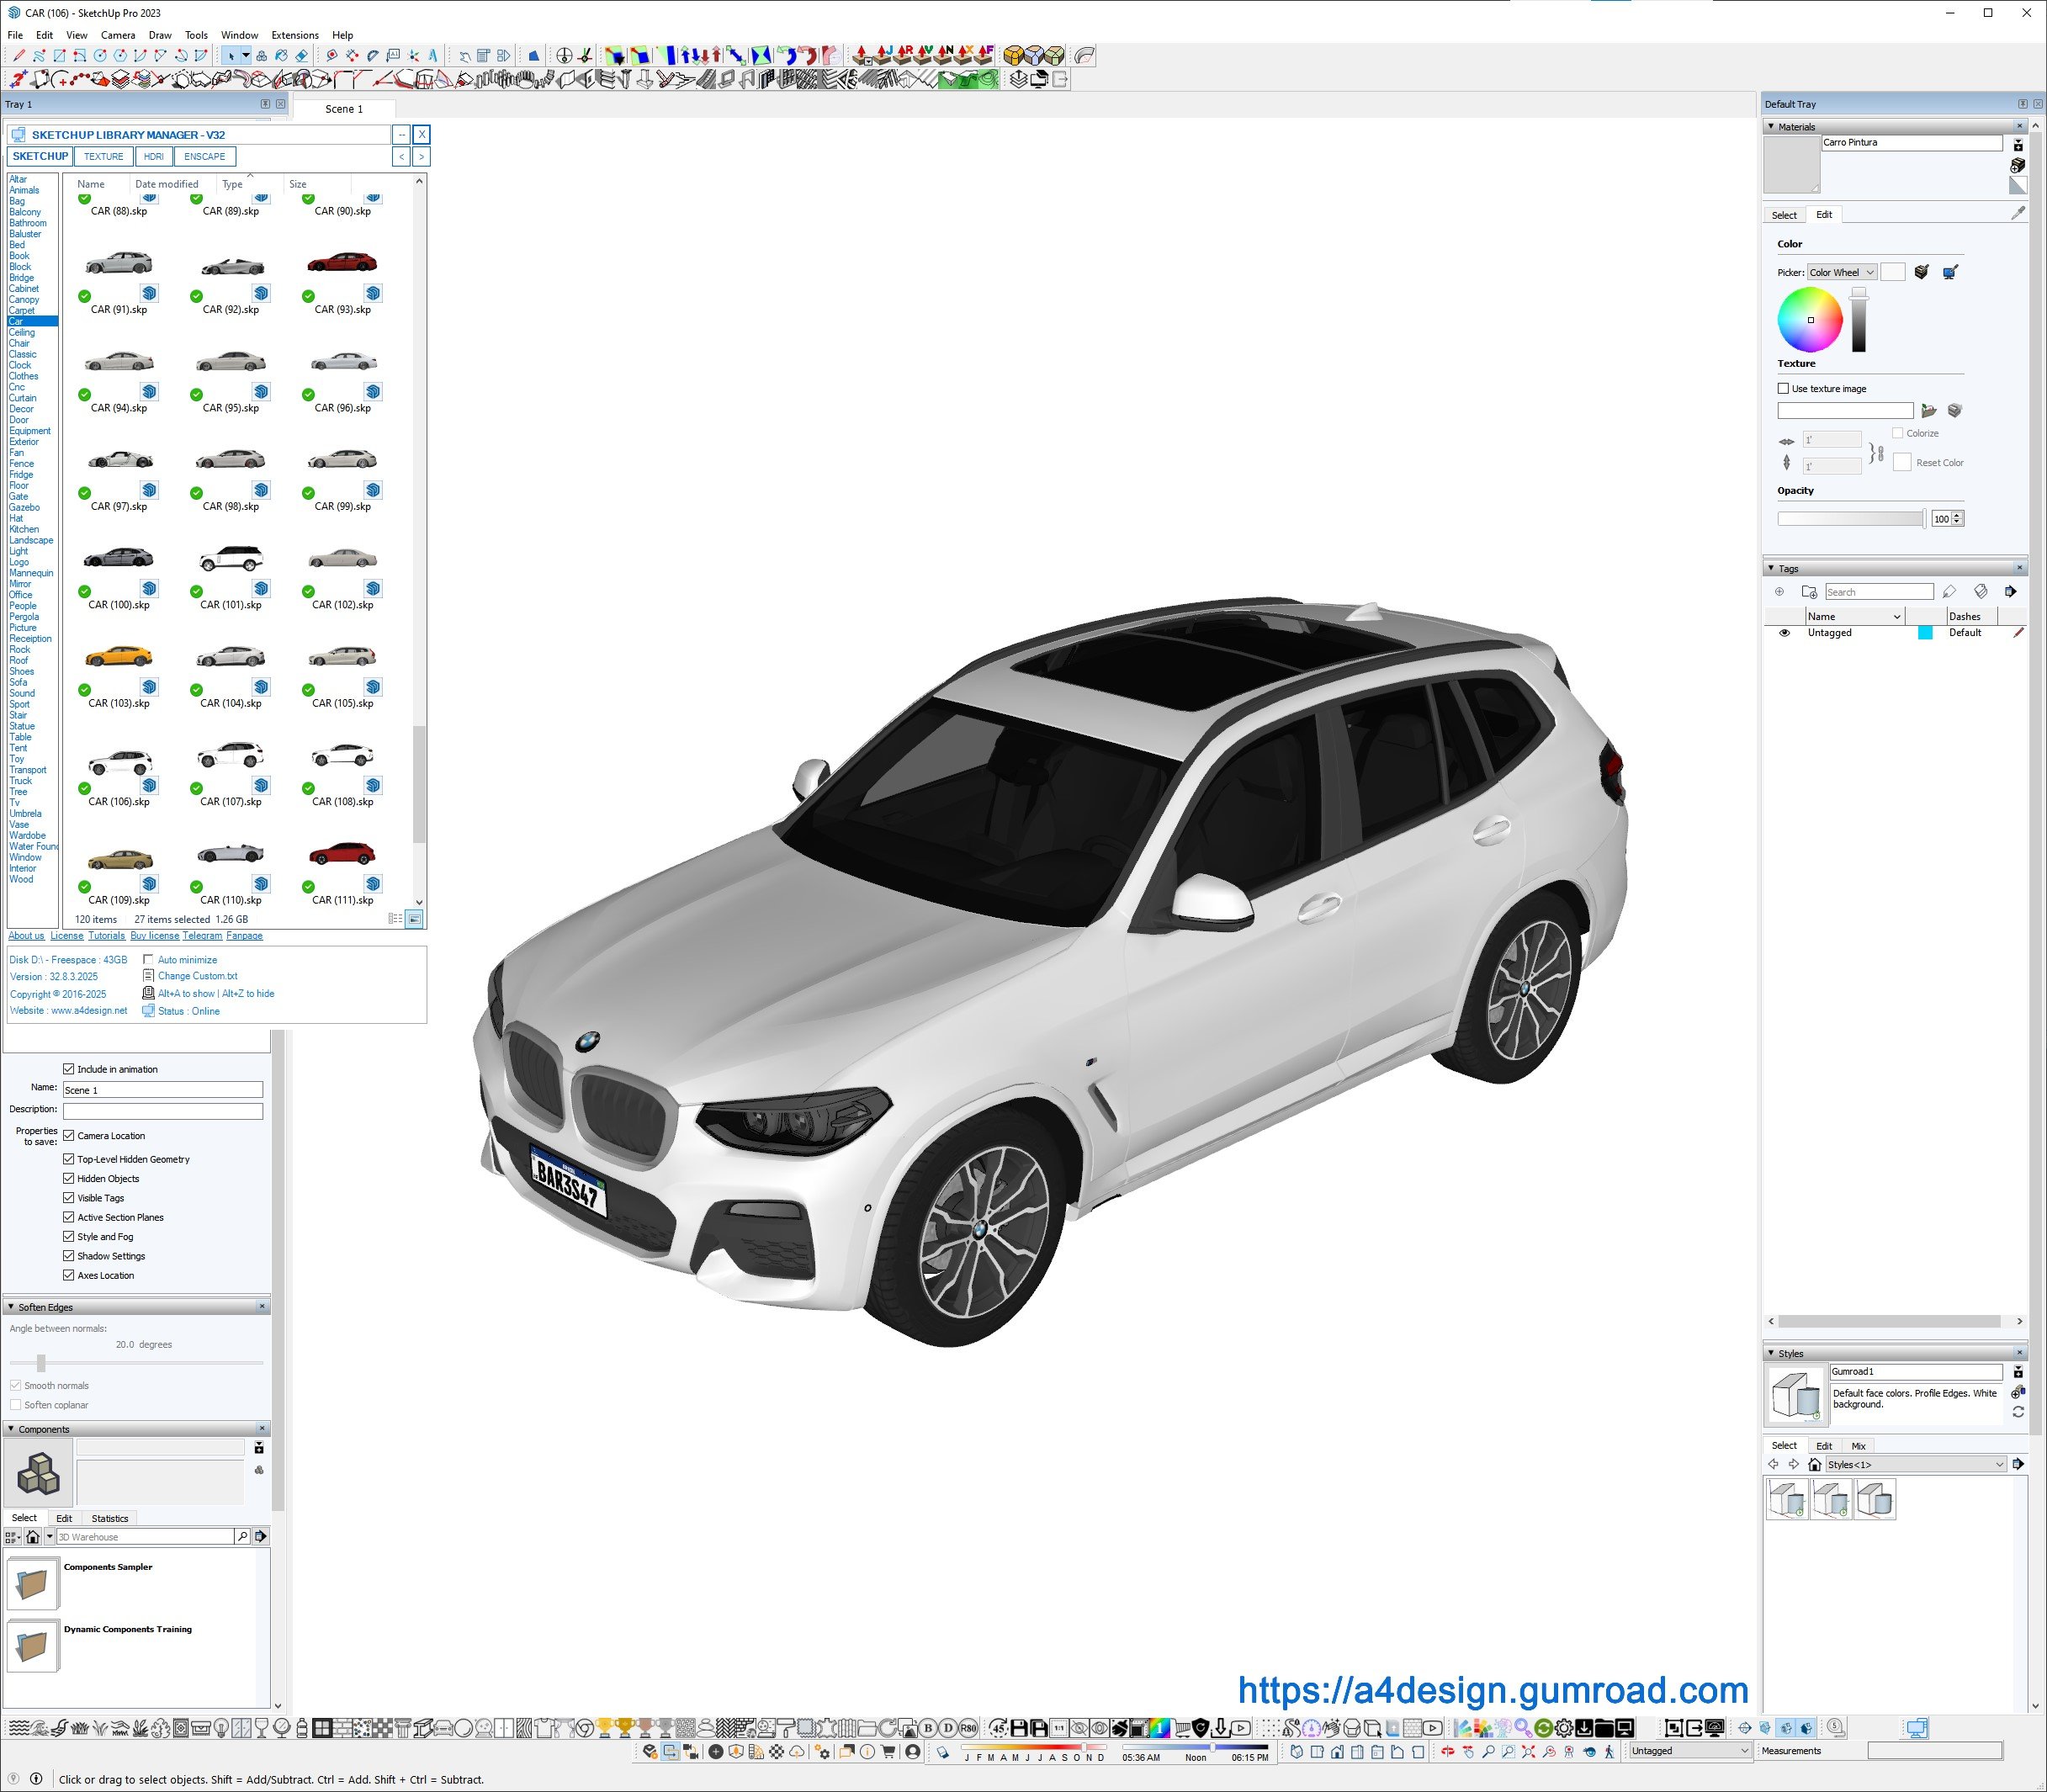
Task: Click Add Tag Folder icon
Action: (x=1809, y=592)
